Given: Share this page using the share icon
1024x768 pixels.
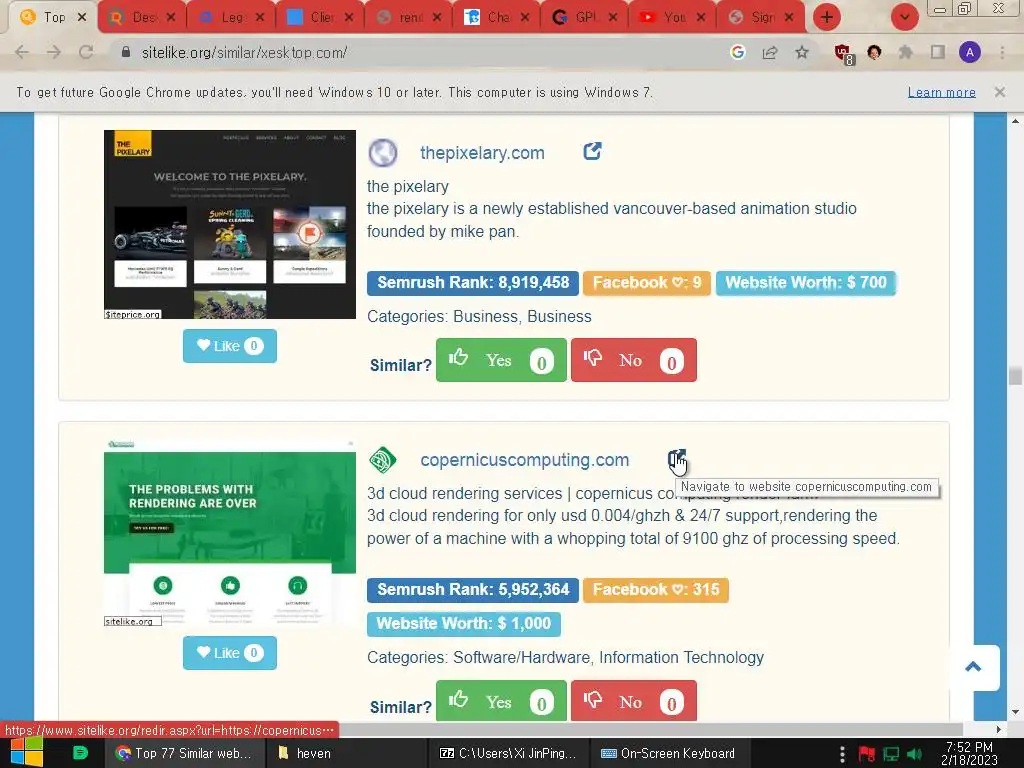Looking at the screenshot, I should pos(770,52).
